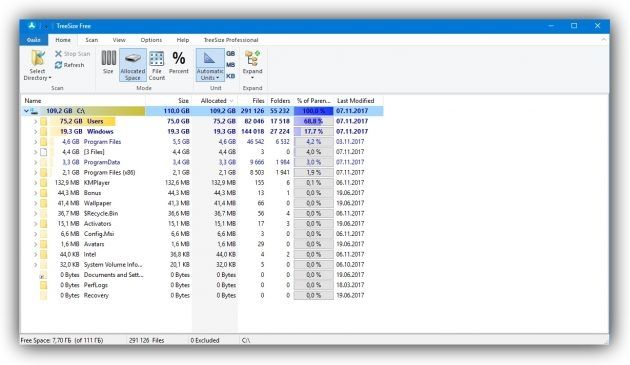Set unit to GB
Viewport: 630px width, 365px height.
tap(231, 53)
